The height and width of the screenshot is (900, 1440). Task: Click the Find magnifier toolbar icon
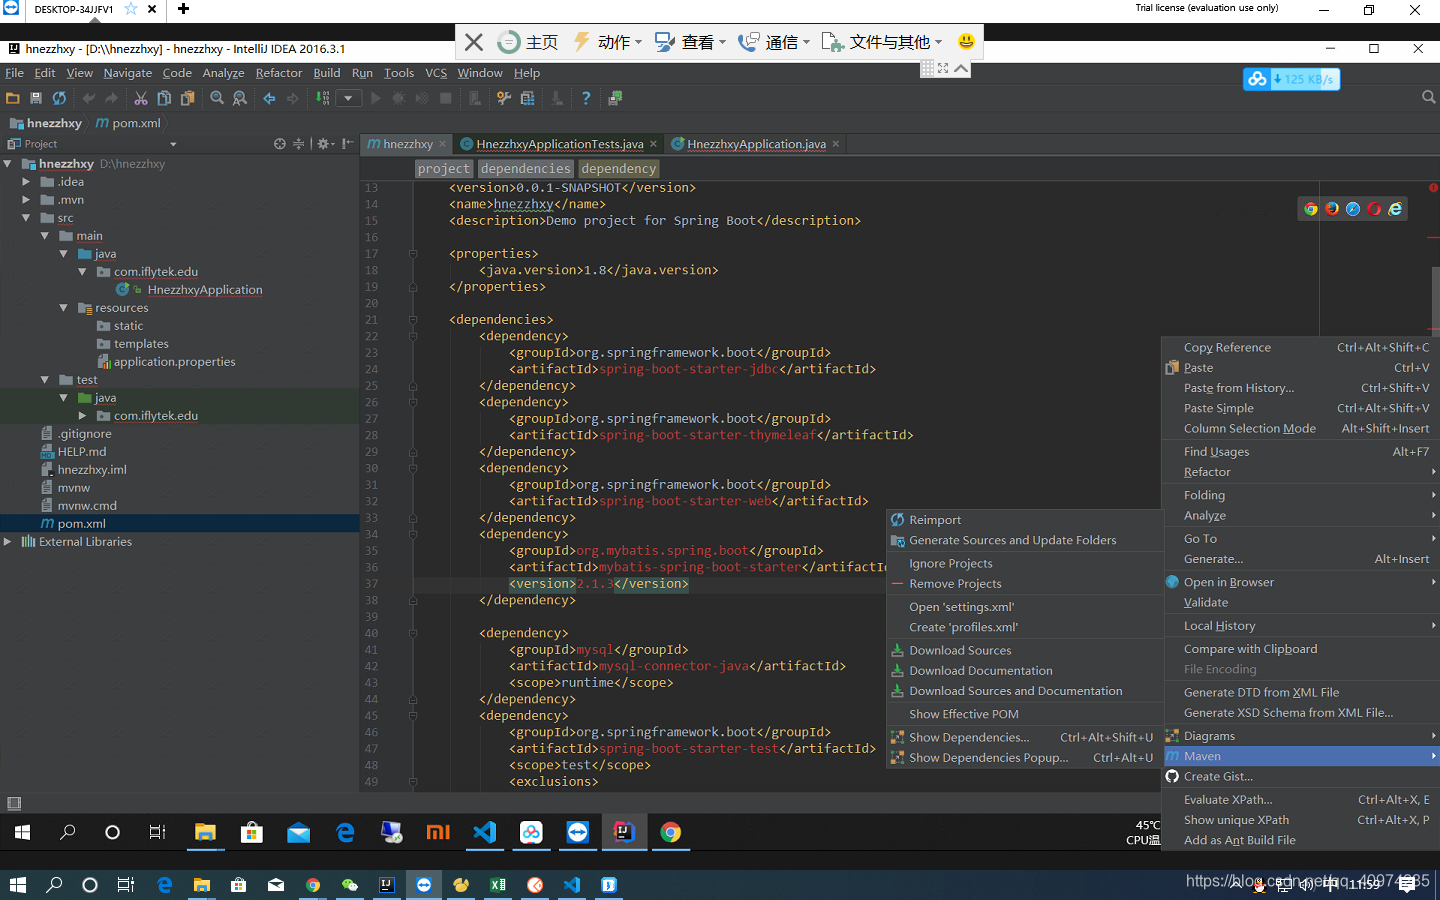coord(217,98)
